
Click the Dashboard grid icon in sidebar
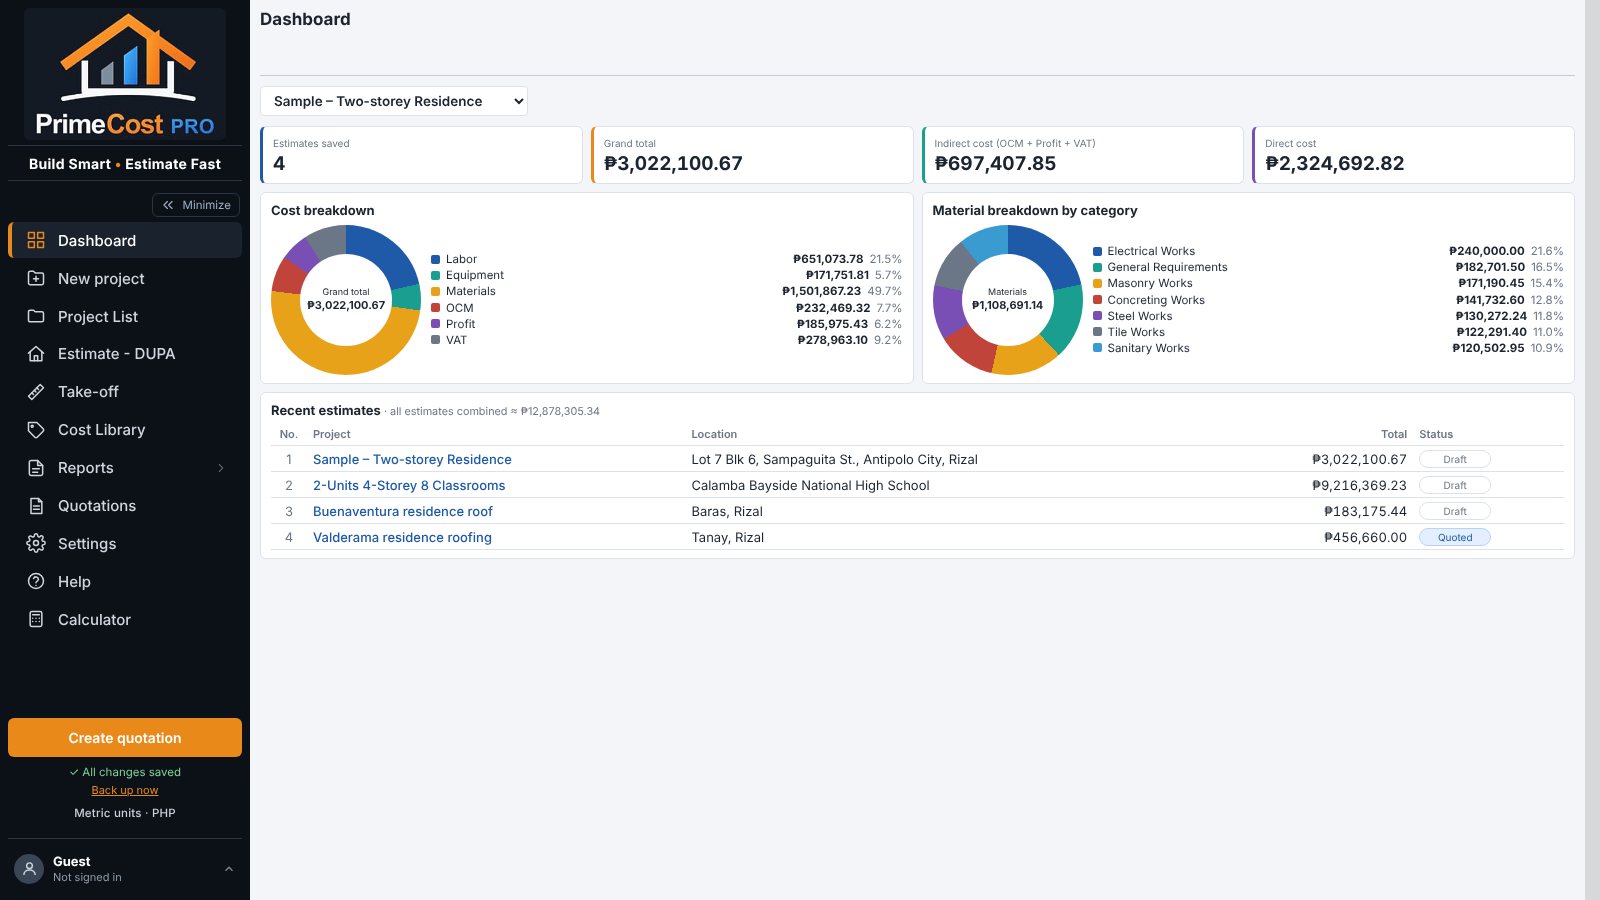pos(36,240)
